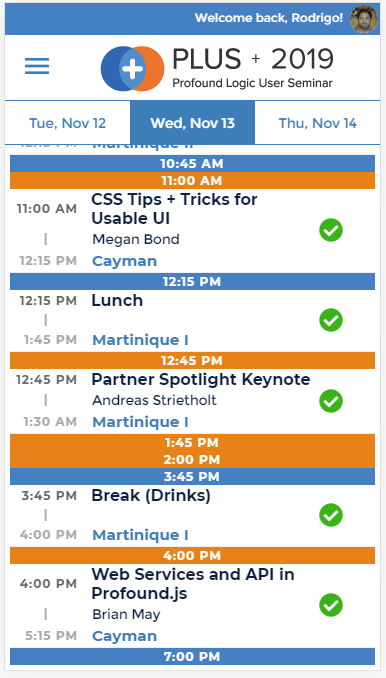Toggle green checkmark for Break (Drinks)

pos(331,515)
